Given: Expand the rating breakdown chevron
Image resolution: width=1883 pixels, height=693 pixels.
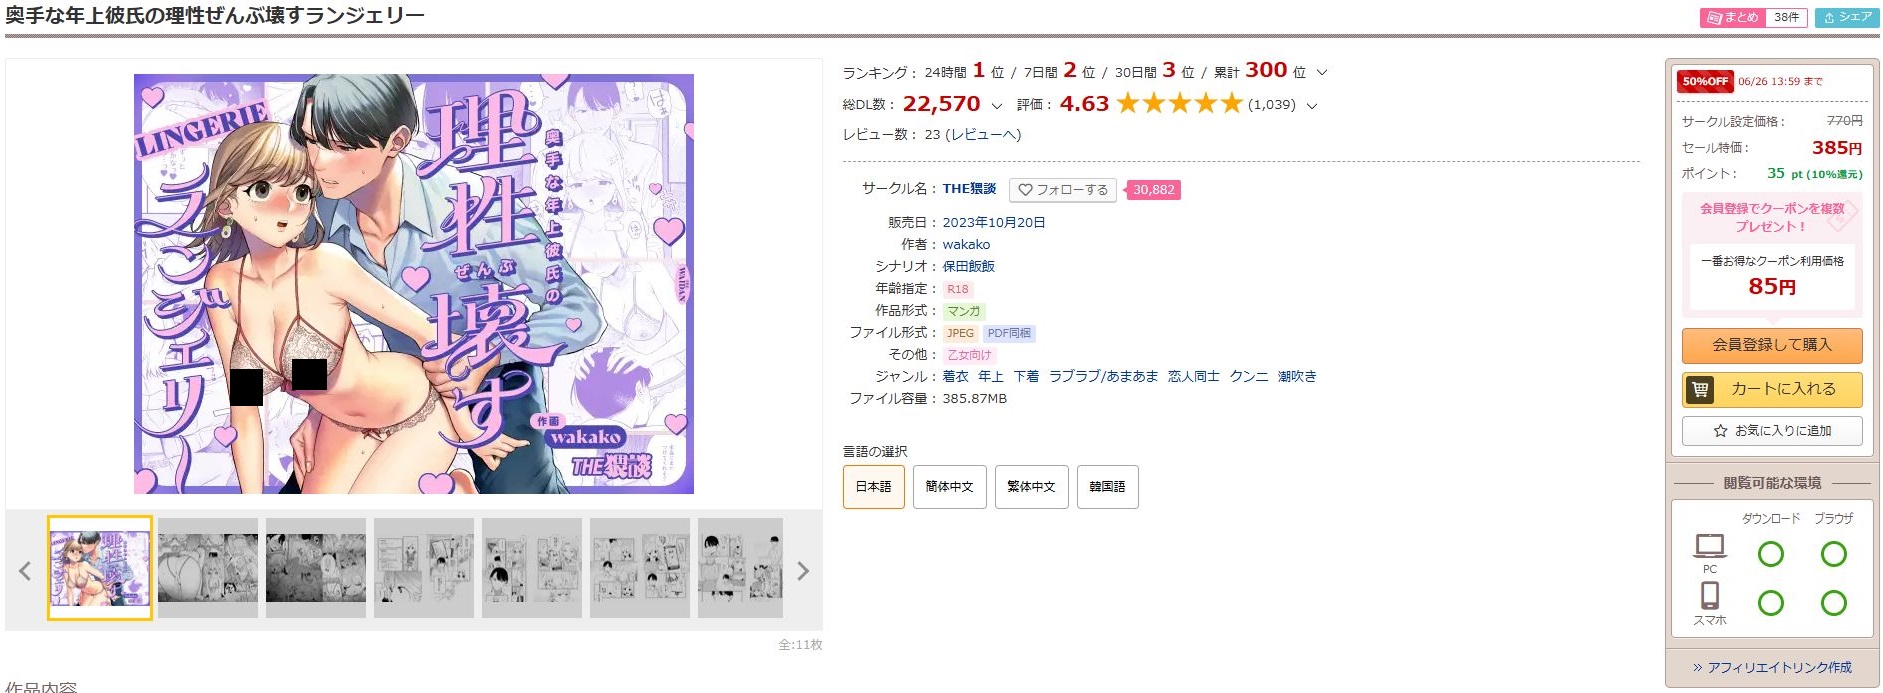Looking at the screenshot, I should pyautogui.click(x=1312, y=105).
